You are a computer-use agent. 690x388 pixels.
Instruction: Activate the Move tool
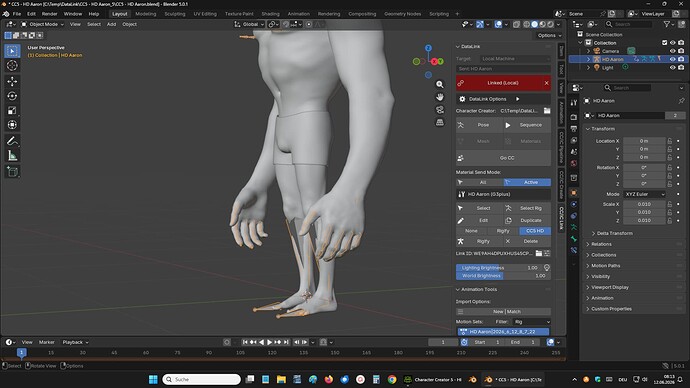click(12, 81)
